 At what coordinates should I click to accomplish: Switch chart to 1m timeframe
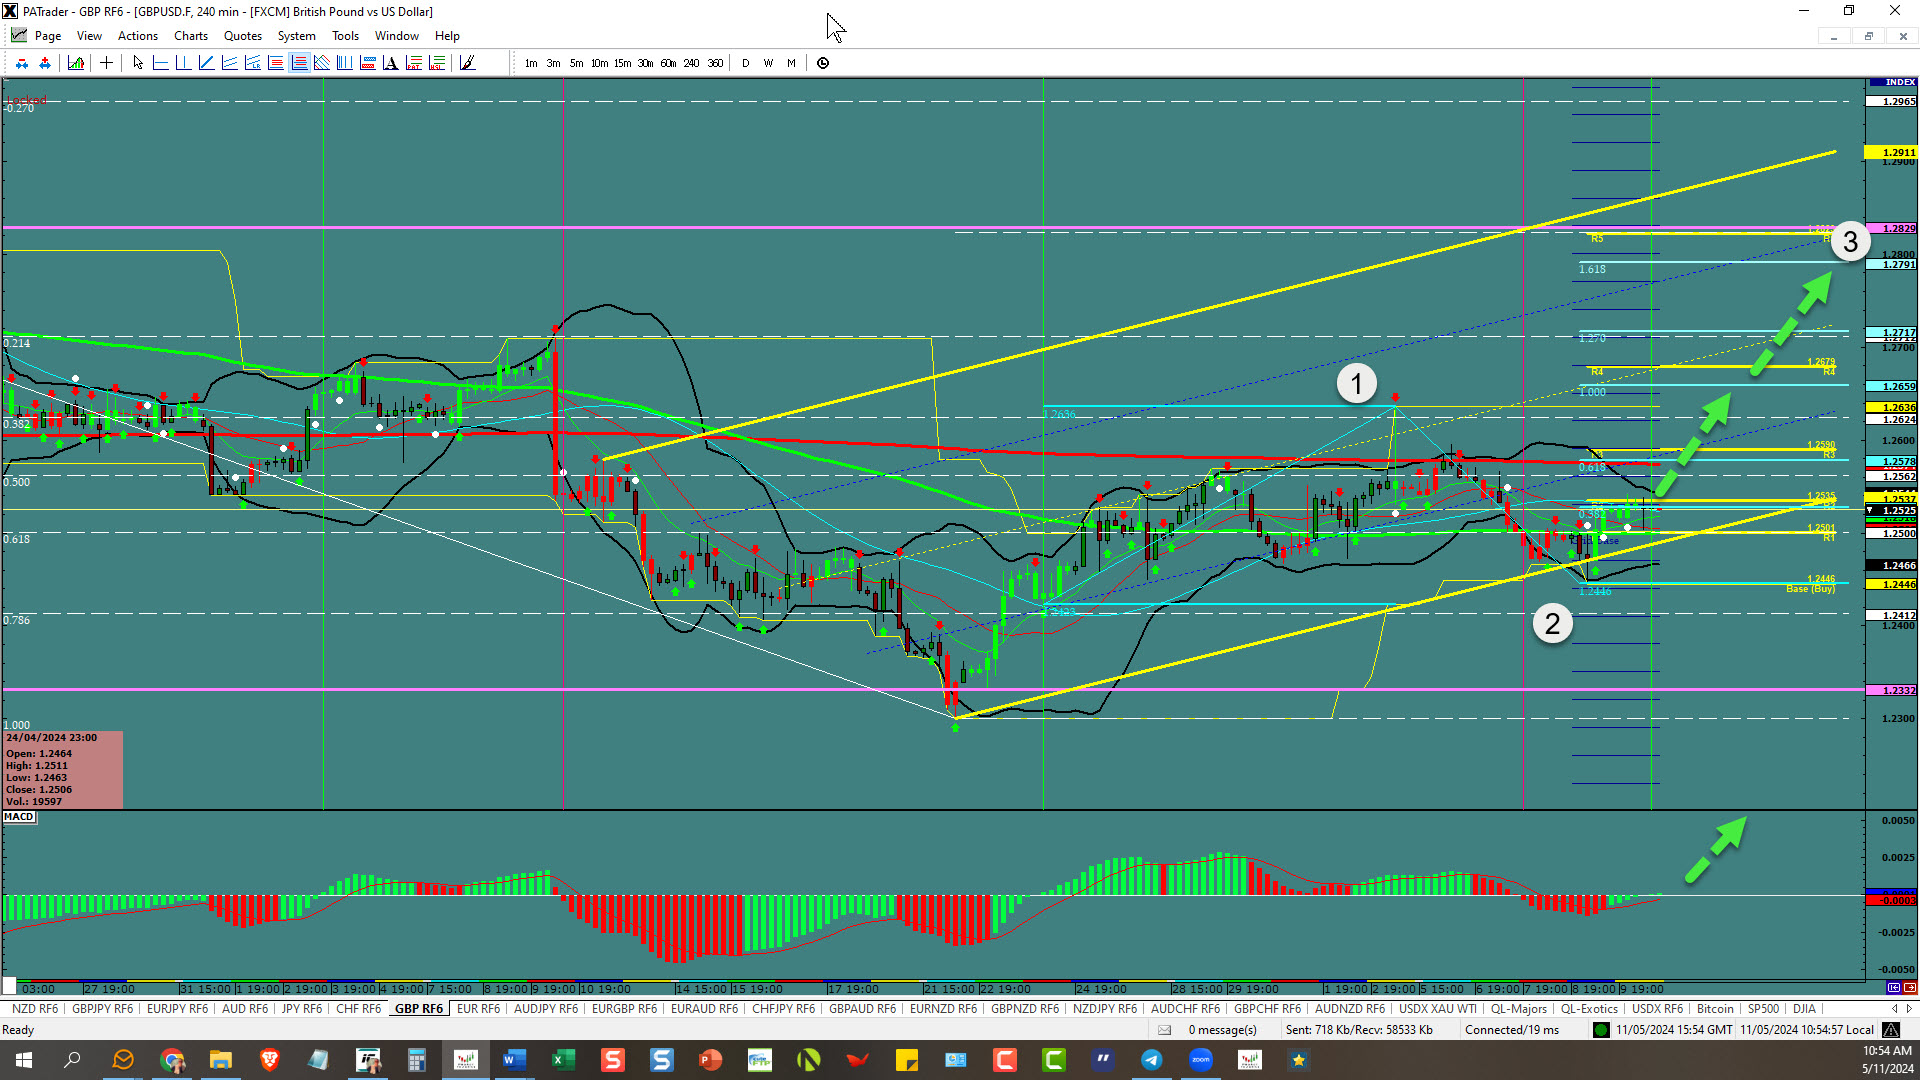(531, 63)
